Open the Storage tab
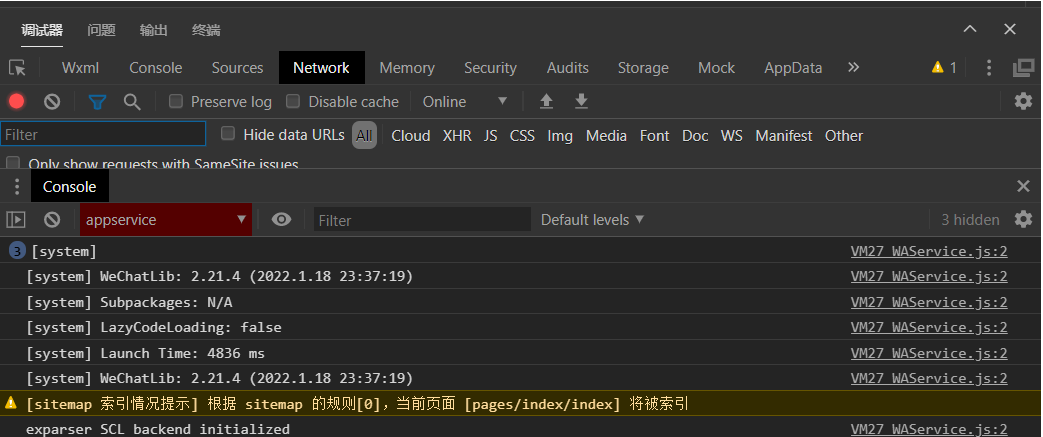 click(x=643, y=68)
